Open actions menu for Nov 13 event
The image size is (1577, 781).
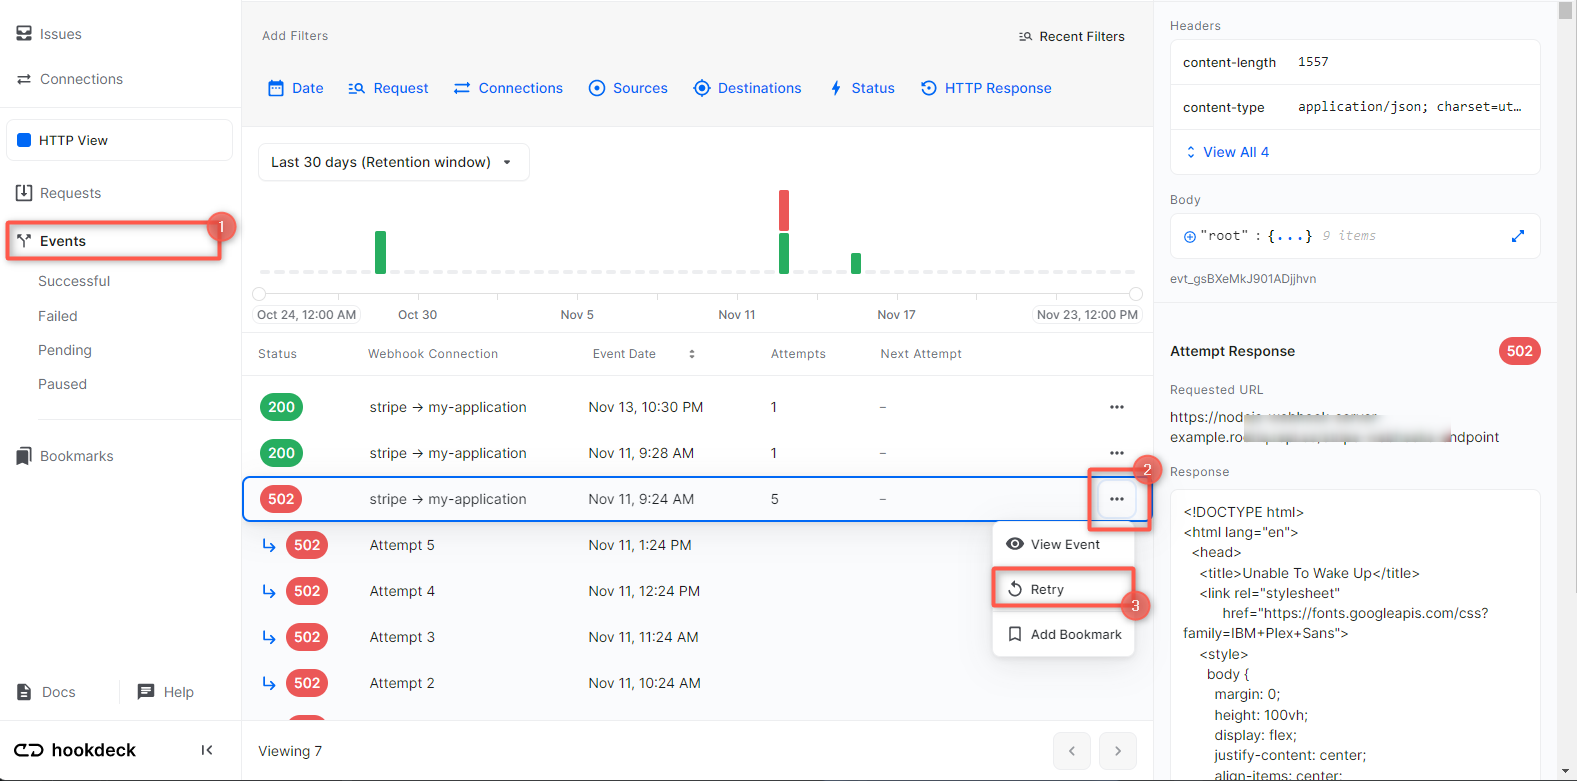point(1117,407)
